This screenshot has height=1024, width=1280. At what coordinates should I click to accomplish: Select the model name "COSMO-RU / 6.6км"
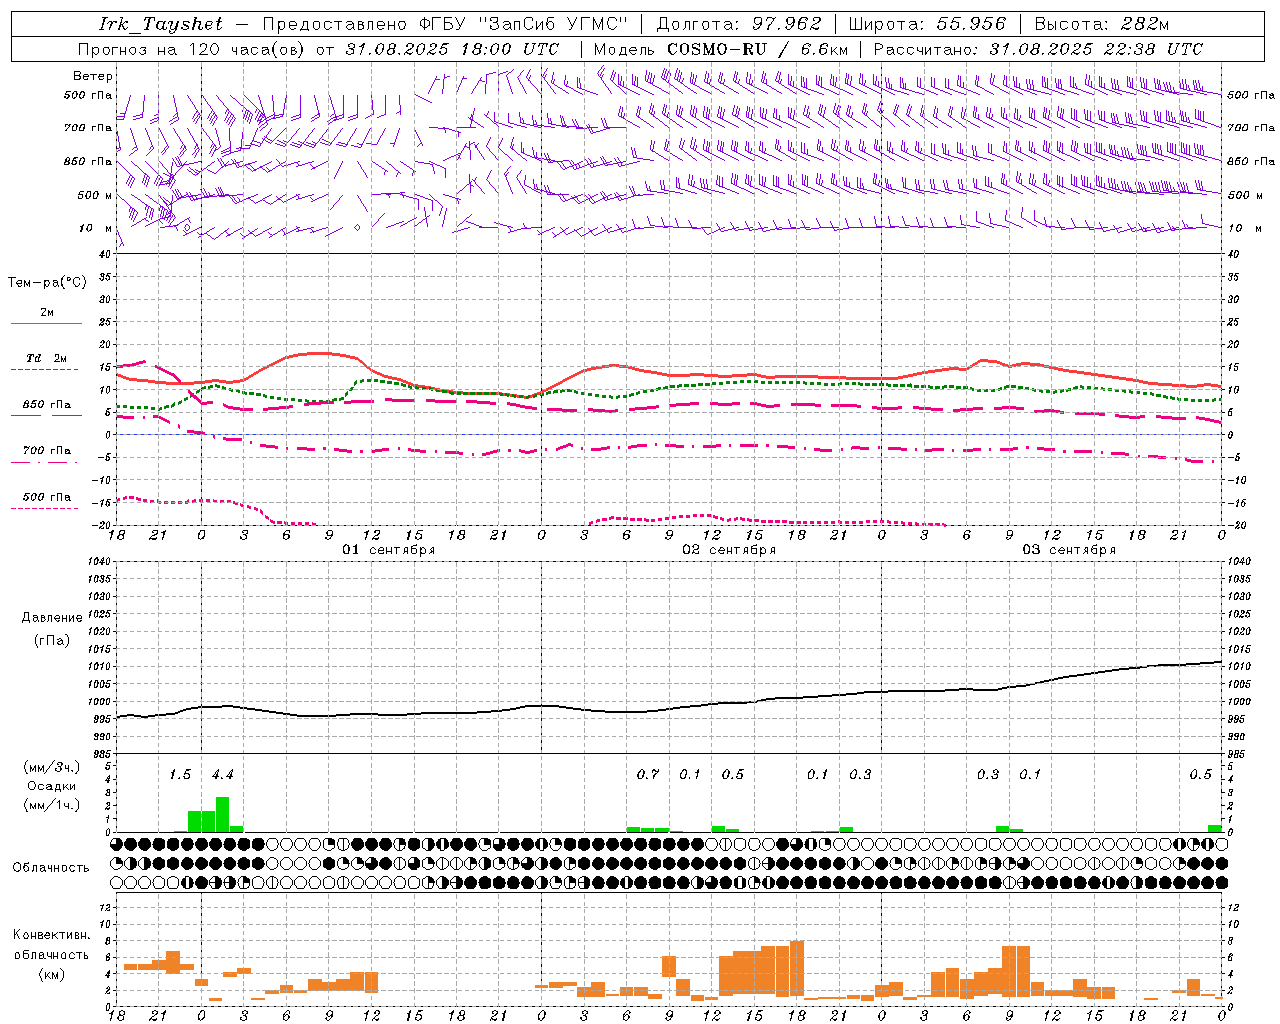tap(758, 49)
